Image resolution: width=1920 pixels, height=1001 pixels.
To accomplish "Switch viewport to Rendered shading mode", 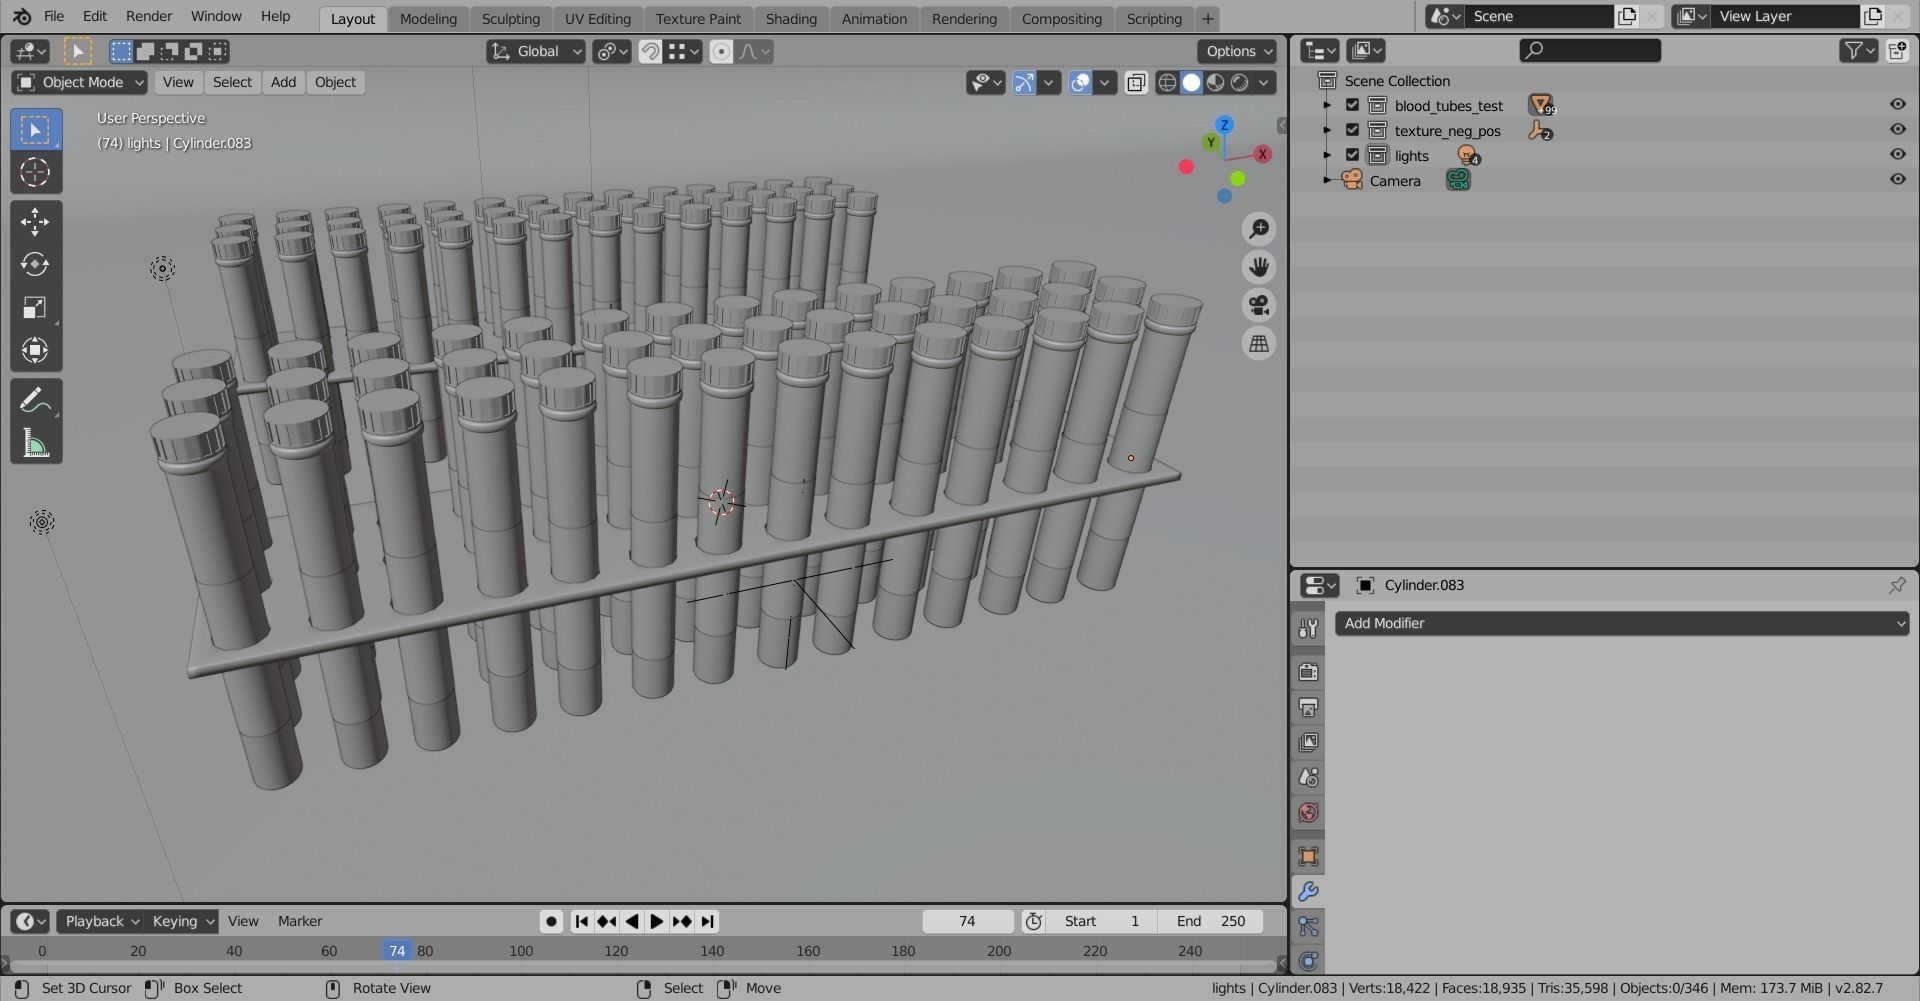I will [x=1240, y=83].
